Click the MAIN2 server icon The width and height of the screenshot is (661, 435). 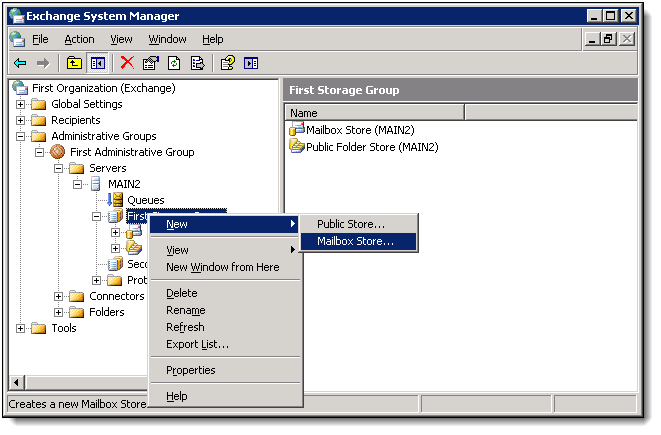(x=96, y=184)
